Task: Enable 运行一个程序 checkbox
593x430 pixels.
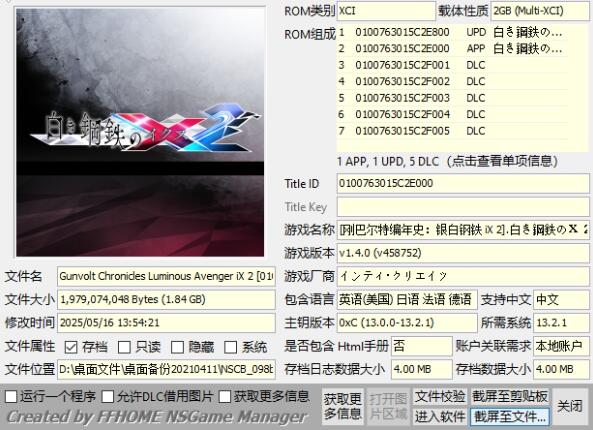Action: (11, 397)
